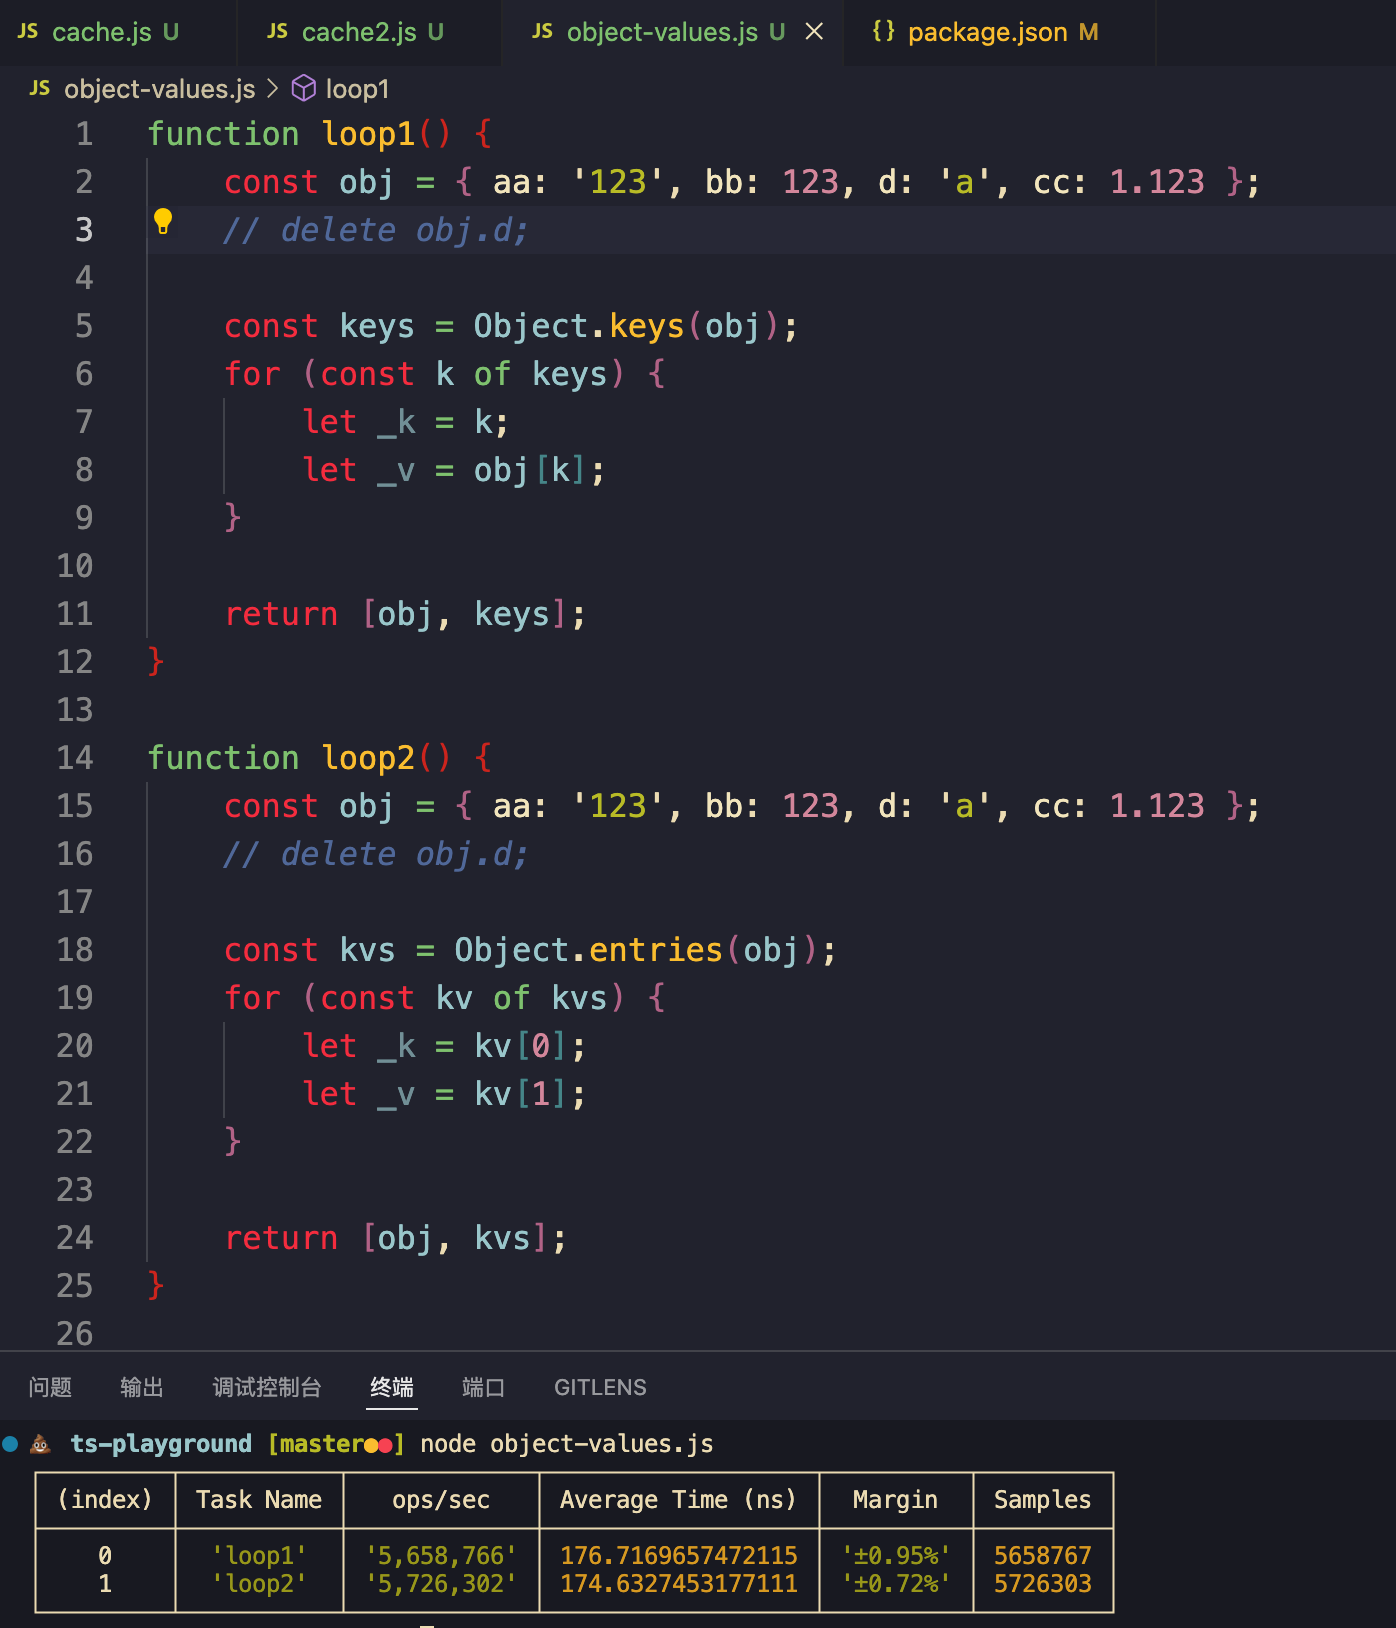The width and height of the screenshot is (1396, 1628).
Task: Open the 端口 (Ports) panel tab
Action: (483, 1387)
